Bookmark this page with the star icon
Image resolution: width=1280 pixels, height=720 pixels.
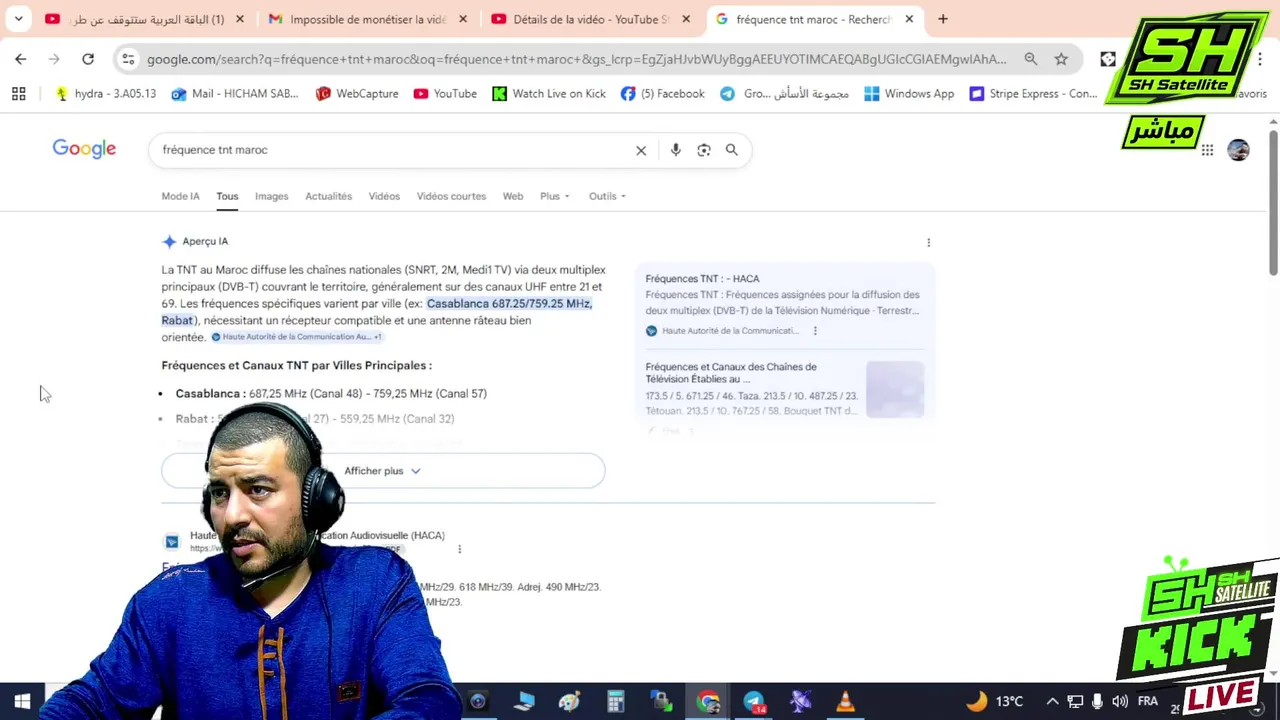click(x=1061, y=59)
